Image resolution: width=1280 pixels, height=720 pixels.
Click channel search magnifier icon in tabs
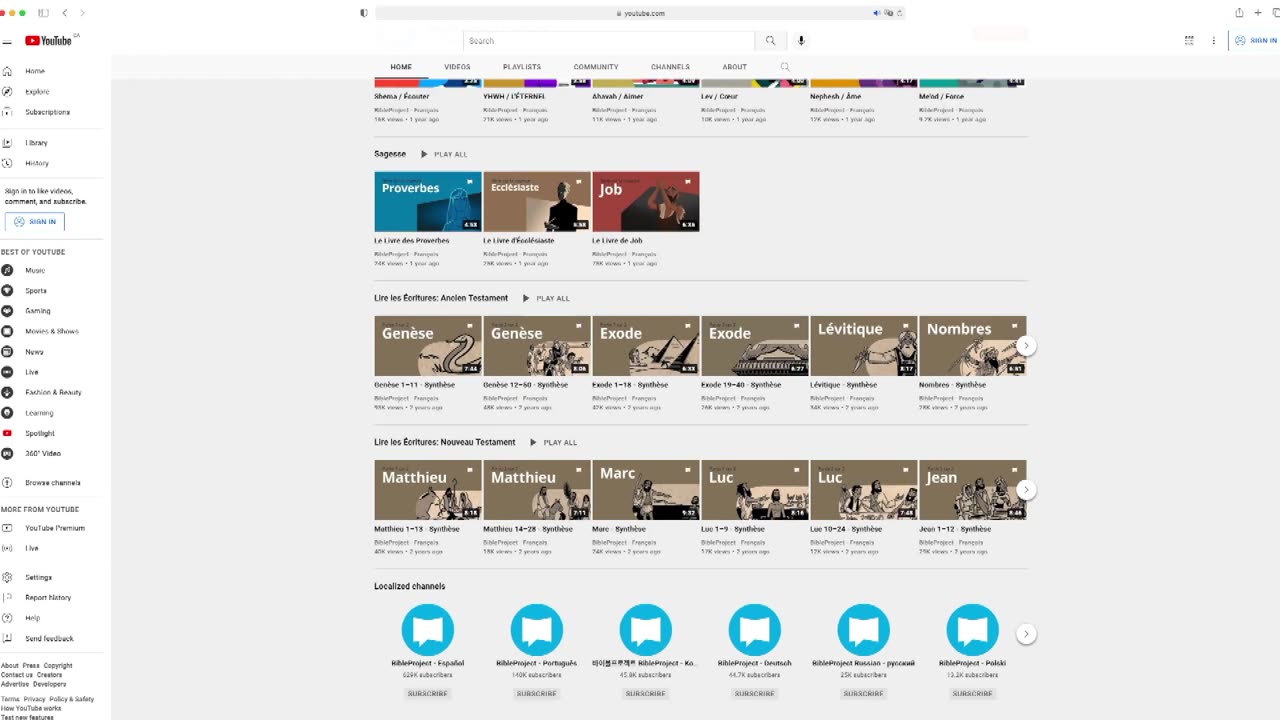click(x=785, y=67)
